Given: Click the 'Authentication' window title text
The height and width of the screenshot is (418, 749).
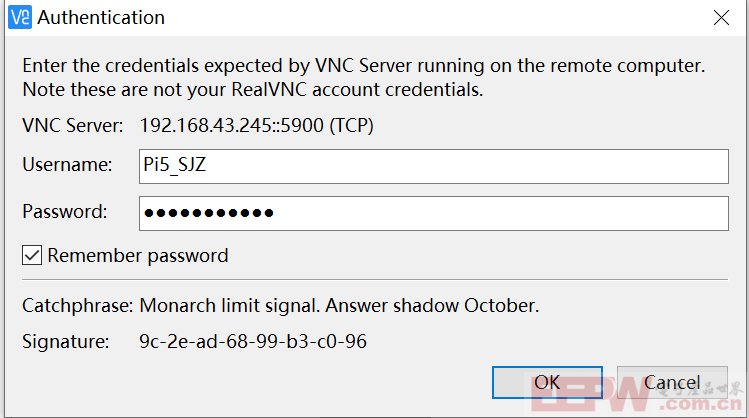Looking at the screenshot, I should click(x=101, y=18).
